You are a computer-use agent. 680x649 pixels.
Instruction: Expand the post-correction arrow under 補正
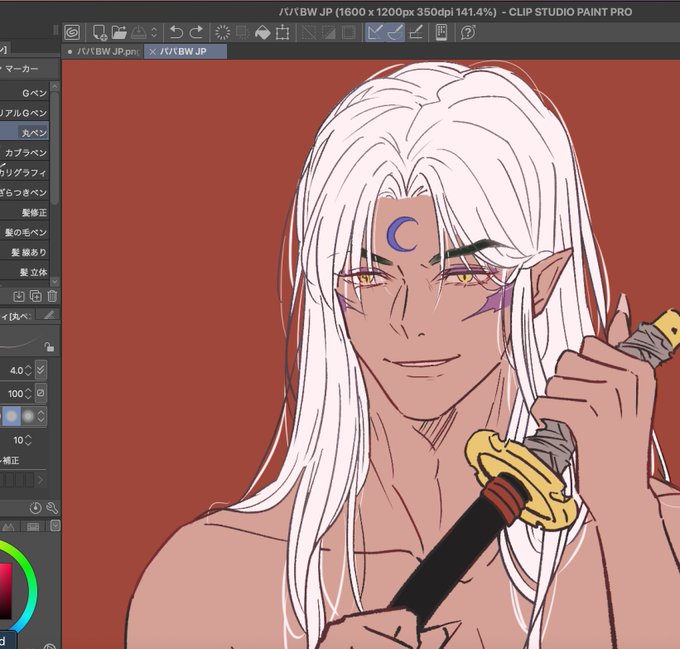click(x=41, y=480)
